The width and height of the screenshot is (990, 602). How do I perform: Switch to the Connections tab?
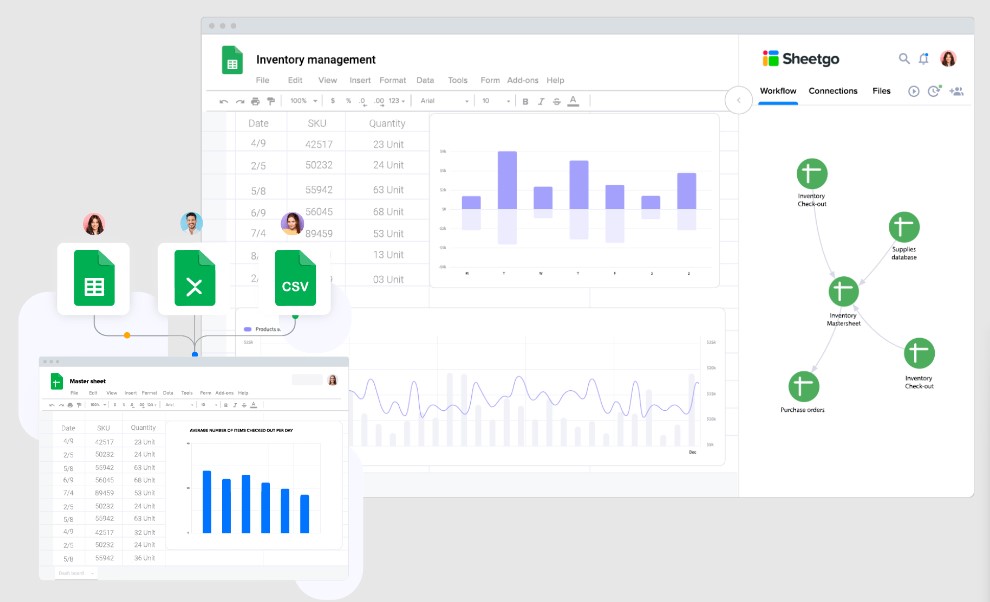point(833,91)
